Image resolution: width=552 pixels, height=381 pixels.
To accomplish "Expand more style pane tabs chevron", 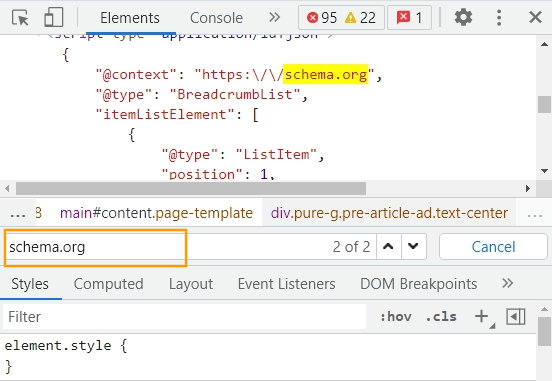I will pos(507,283).
